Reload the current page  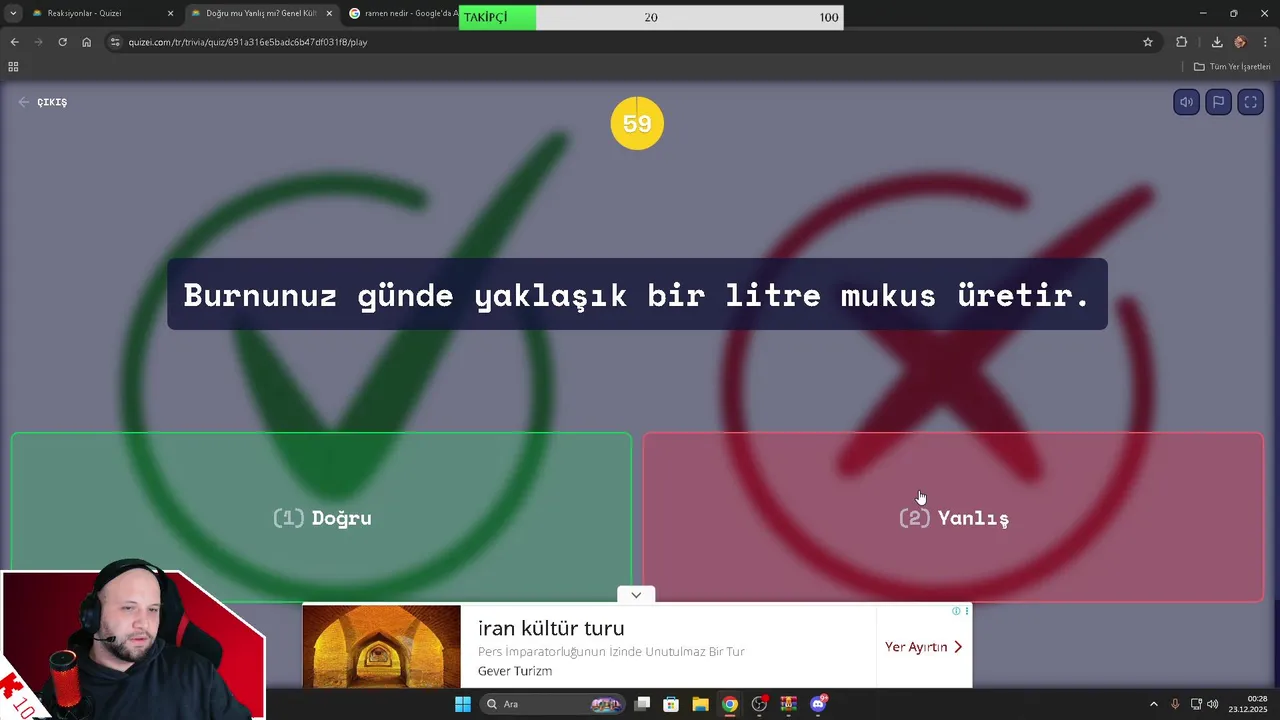click(x=62, y=42)
